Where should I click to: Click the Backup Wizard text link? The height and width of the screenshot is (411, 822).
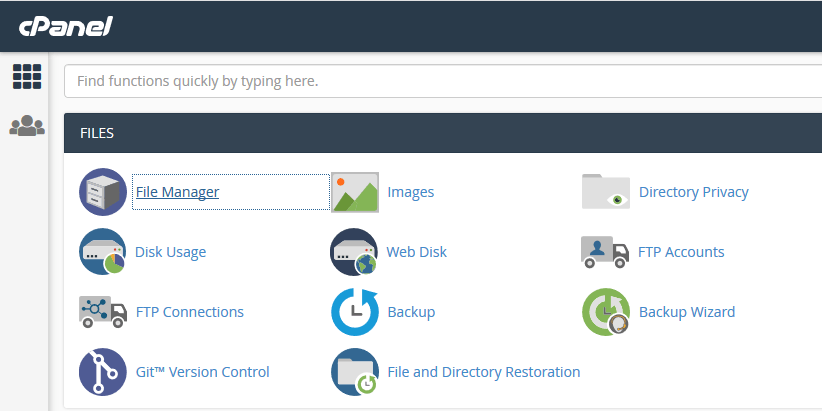coord(687,312)
